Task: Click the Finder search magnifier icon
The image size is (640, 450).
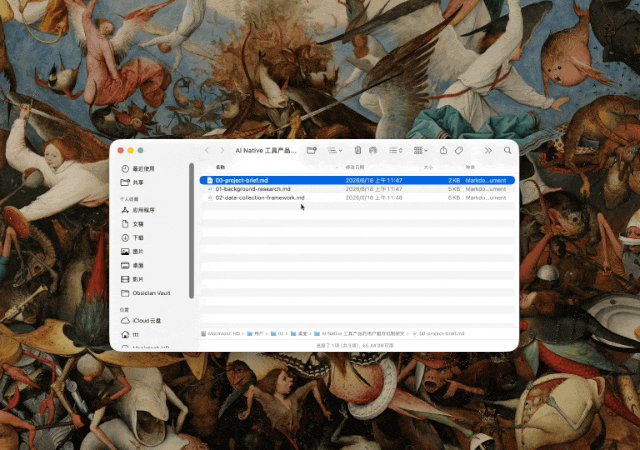Action: [x=507, y=150]
